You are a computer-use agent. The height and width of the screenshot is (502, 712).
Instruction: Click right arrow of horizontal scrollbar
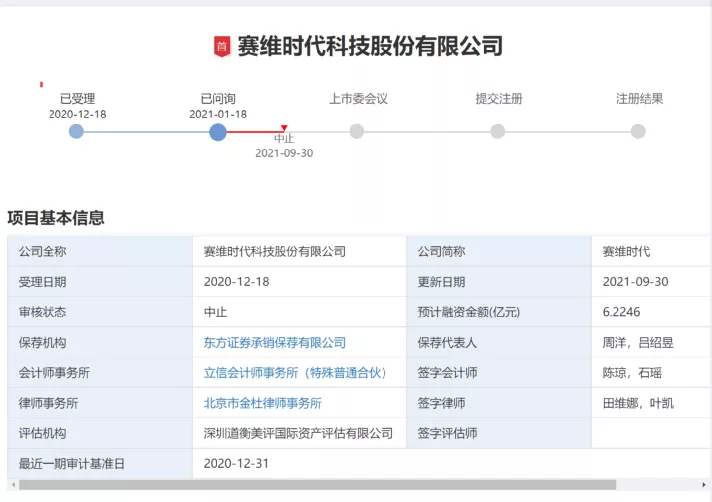coord(704,485)
